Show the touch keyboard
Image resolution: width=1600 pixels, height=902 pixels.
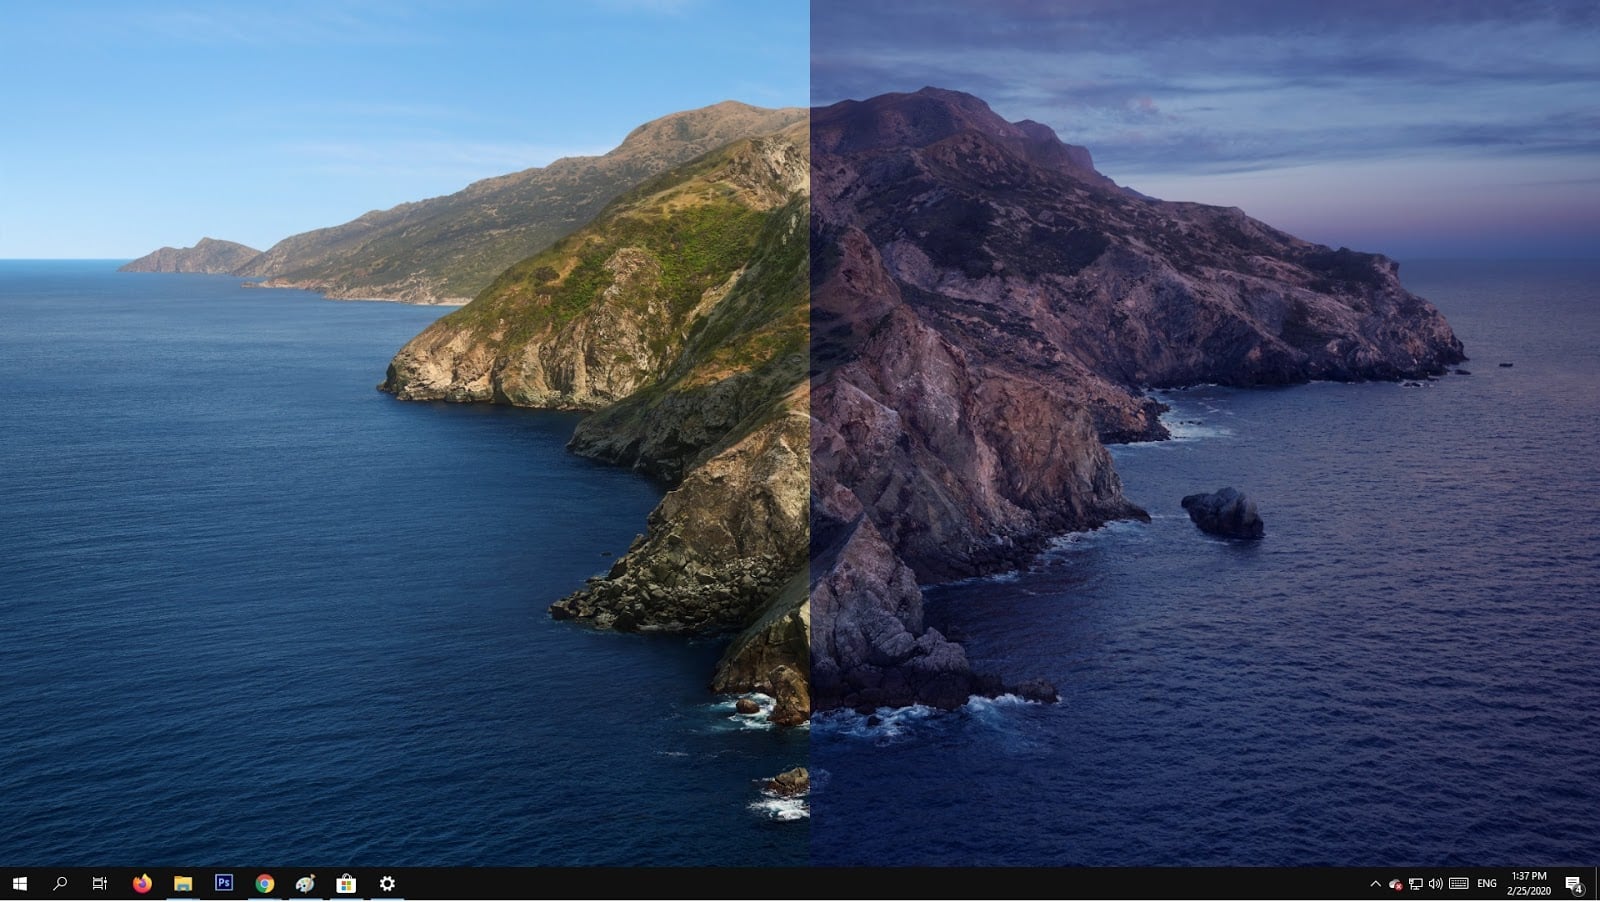(1459, 884)
